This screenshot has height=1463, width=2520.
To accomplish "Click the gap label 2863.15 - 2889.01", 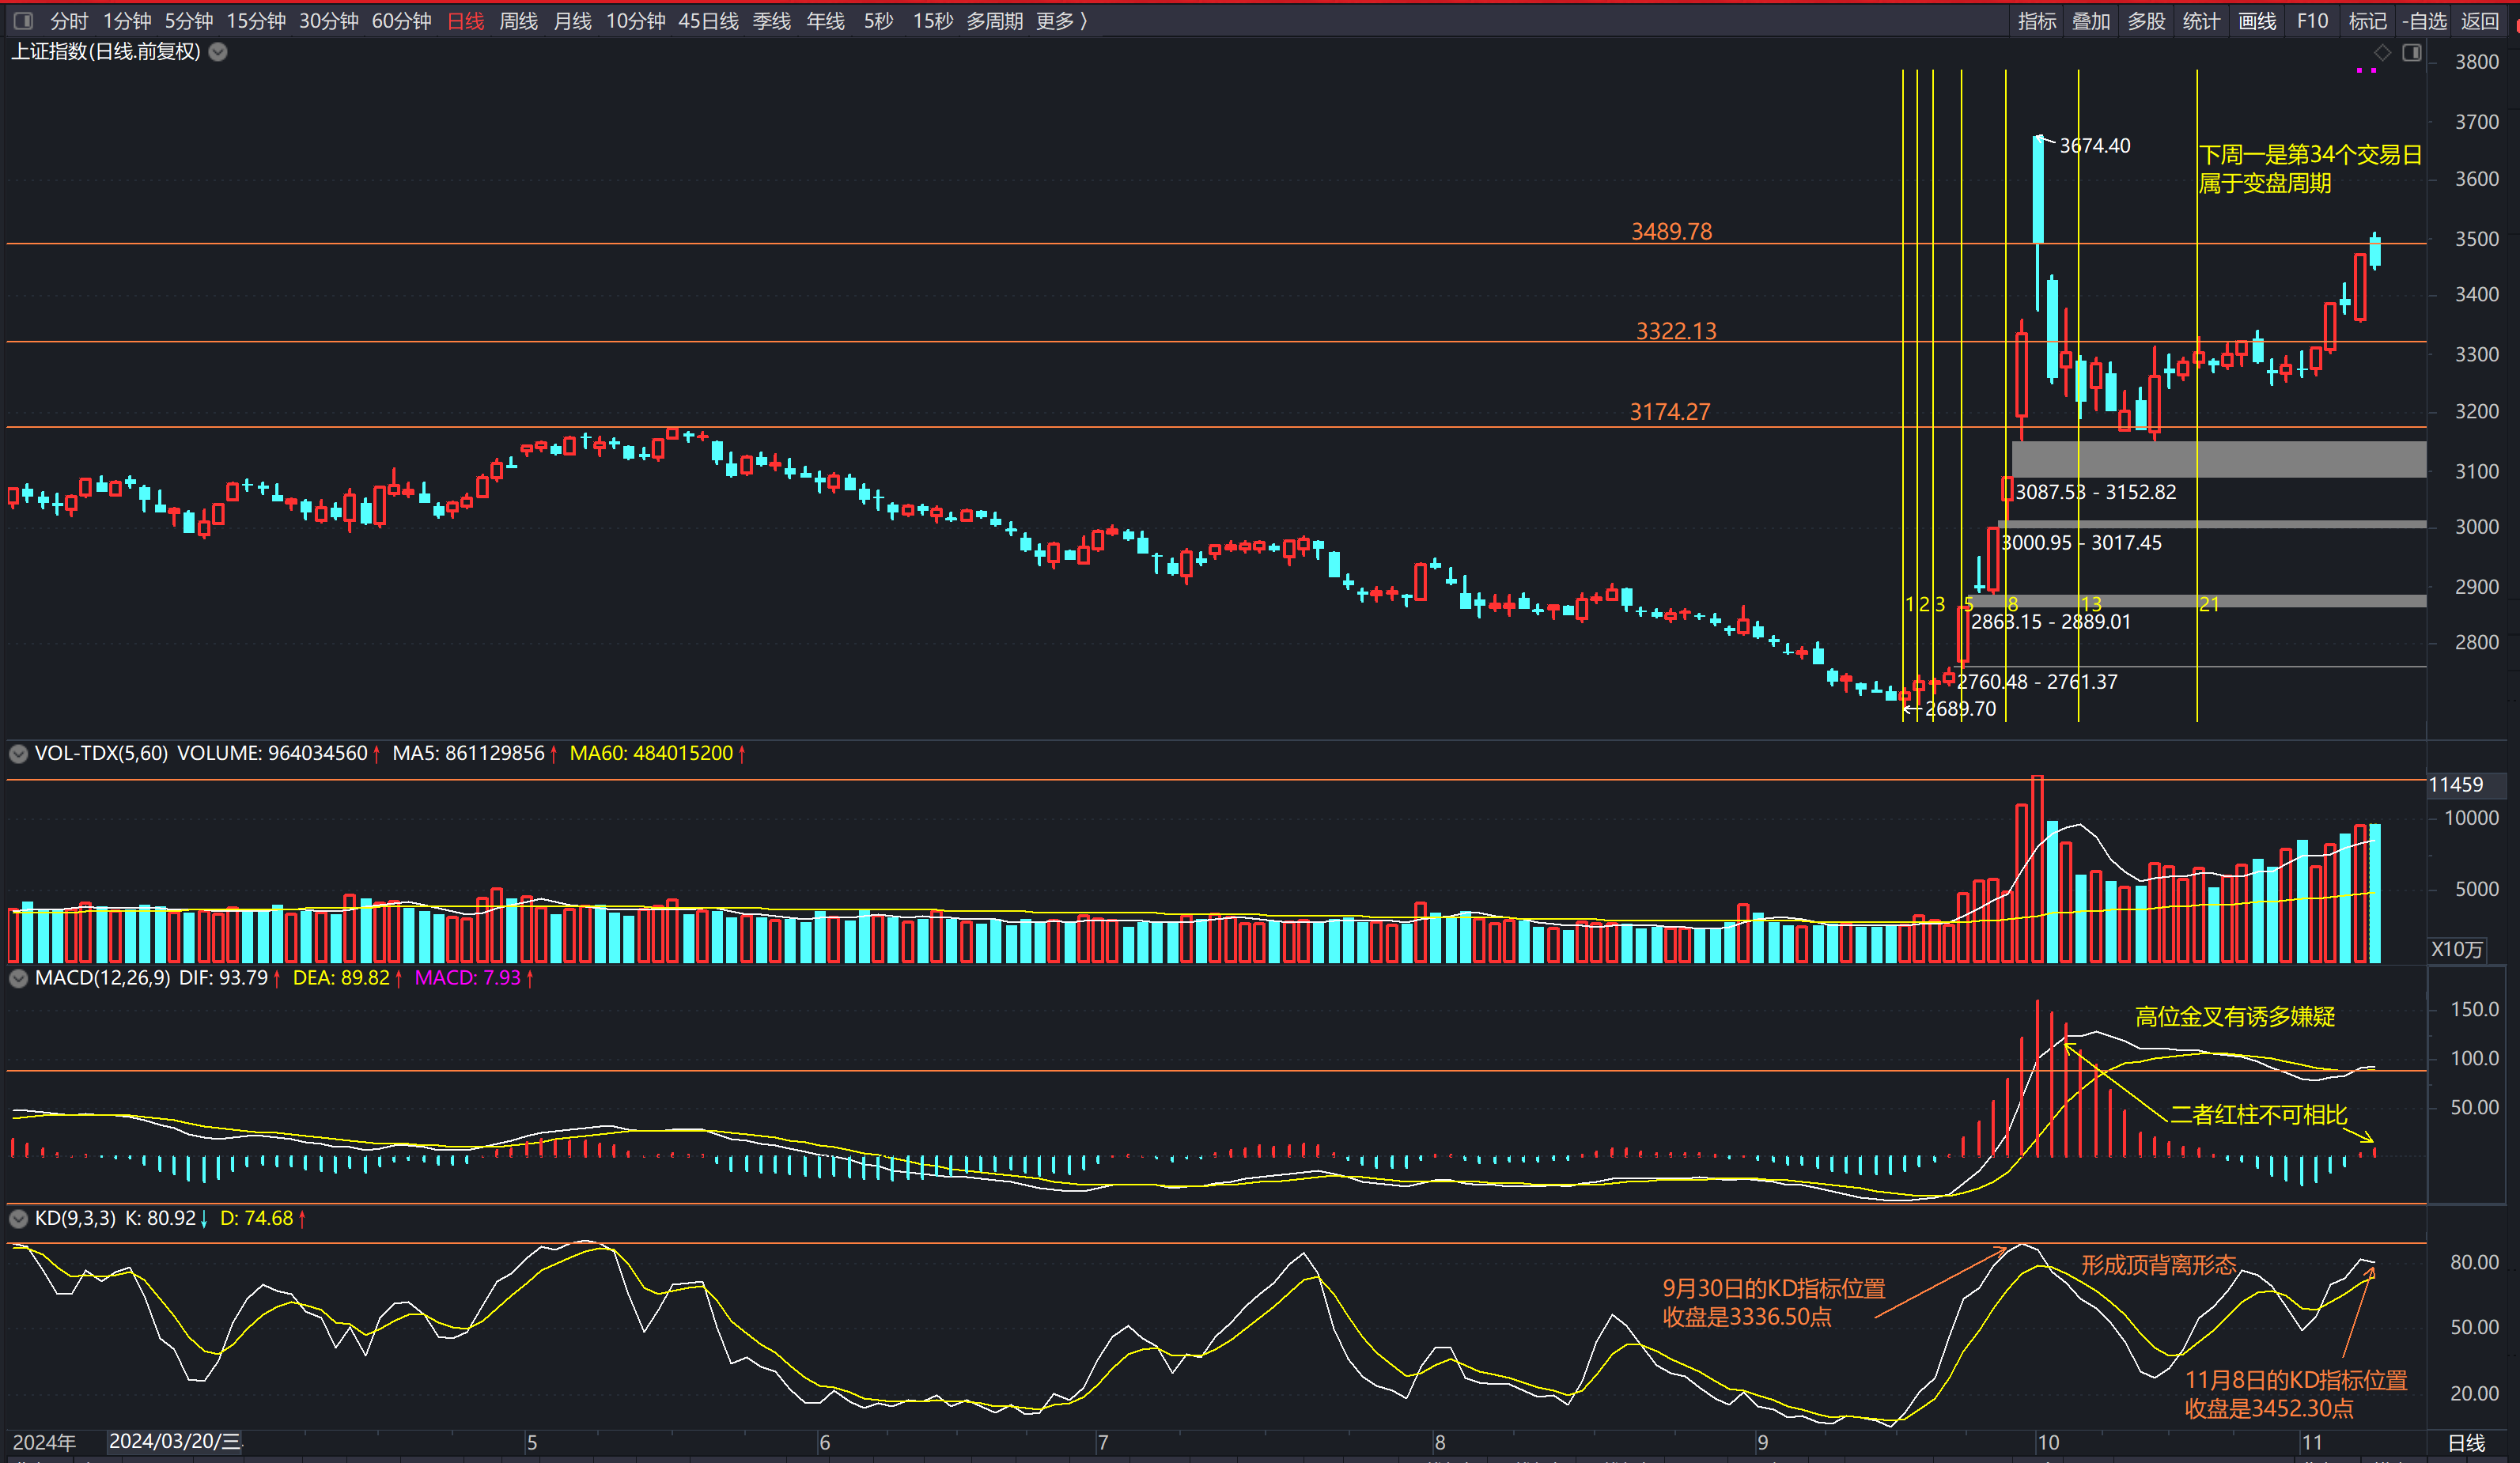I will click(x=2050, y=621).
